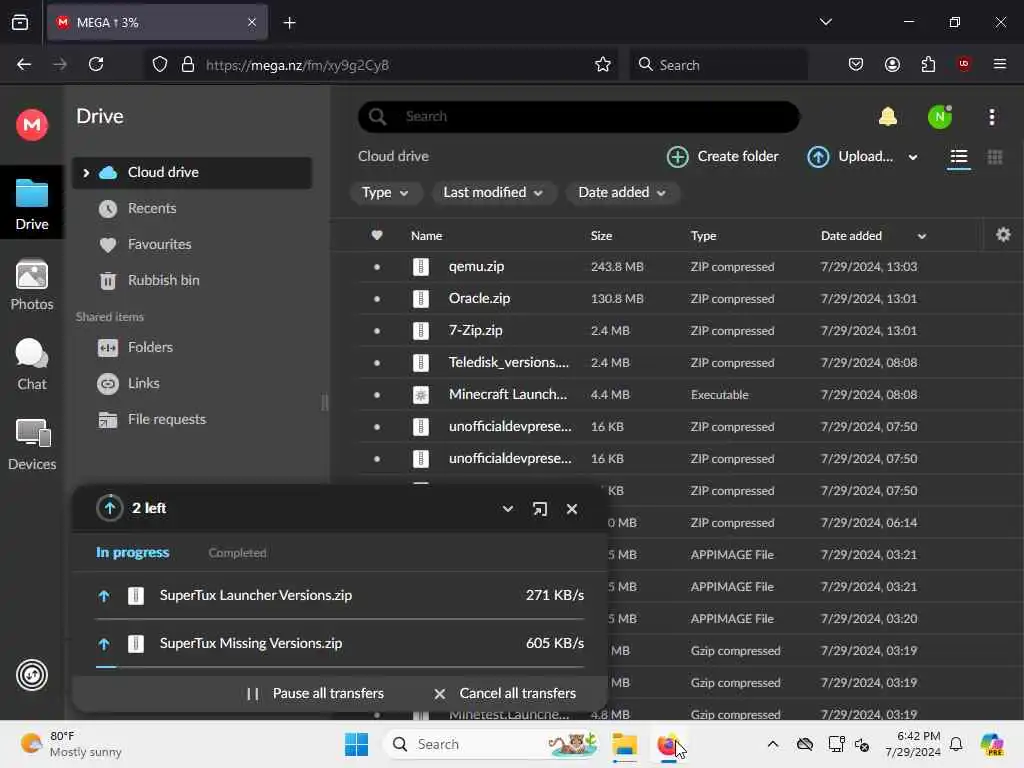Viewport: 1024px width, 768px height.
Task: Reload the current page
Action: [x=96, y=64]
